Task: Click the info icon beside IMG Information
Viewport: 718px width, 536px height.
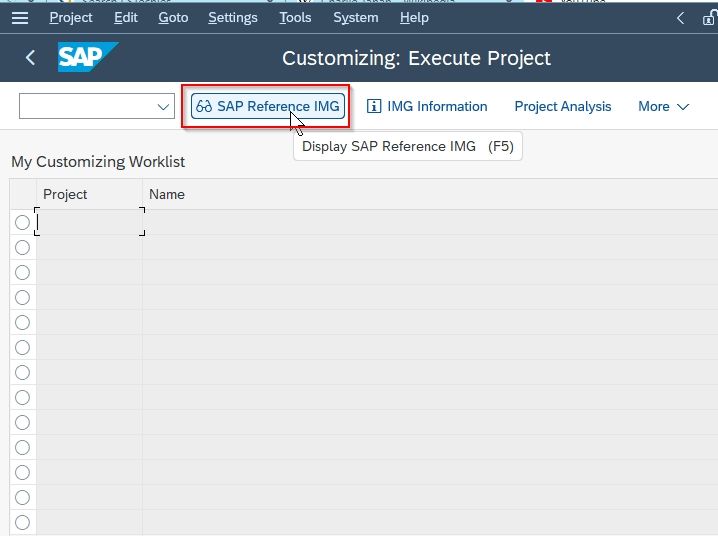Action: [374, 106]
